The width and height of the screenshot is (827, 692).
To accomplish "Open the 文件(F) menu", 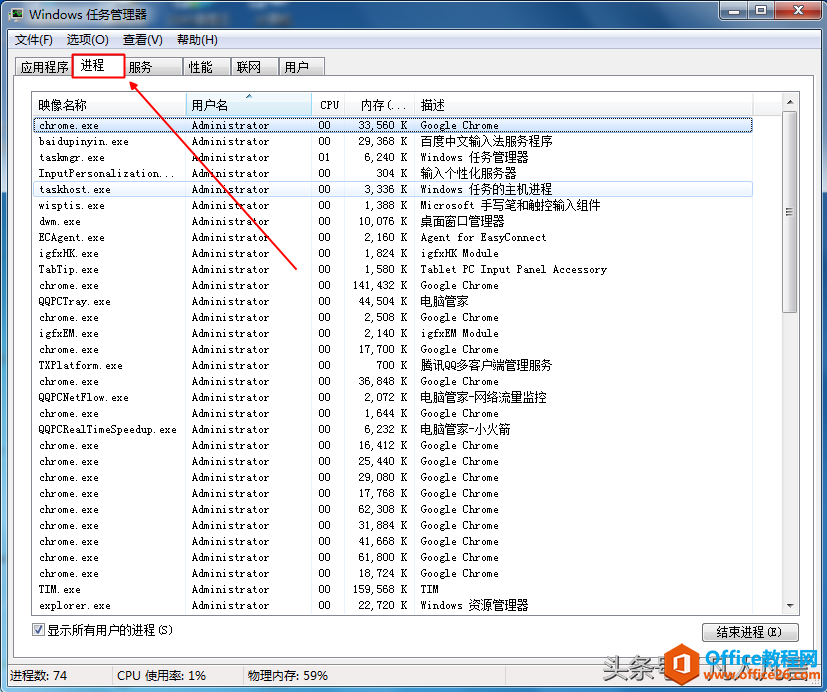I will tap(33, 40).
